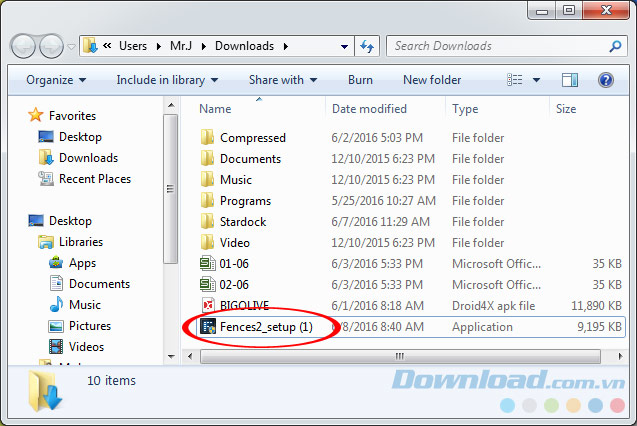Click Users in the address path
Viewport: 637px width, 426px height.
point(133,46)
